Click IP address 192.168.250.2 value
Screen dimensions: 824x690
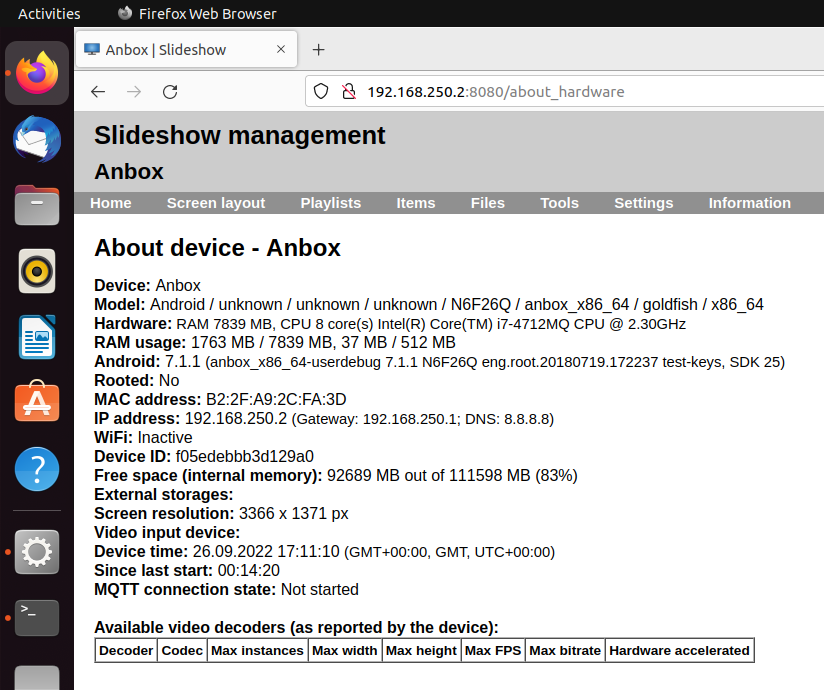[x=236, y=418]
